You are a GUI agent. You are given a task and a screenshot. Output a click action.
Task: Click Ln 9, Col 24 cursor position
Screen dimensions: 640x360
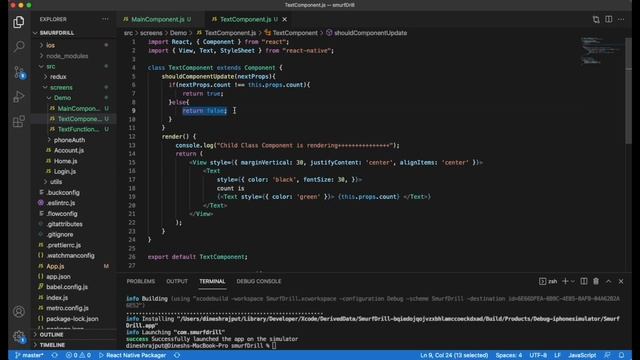[454, 355]
